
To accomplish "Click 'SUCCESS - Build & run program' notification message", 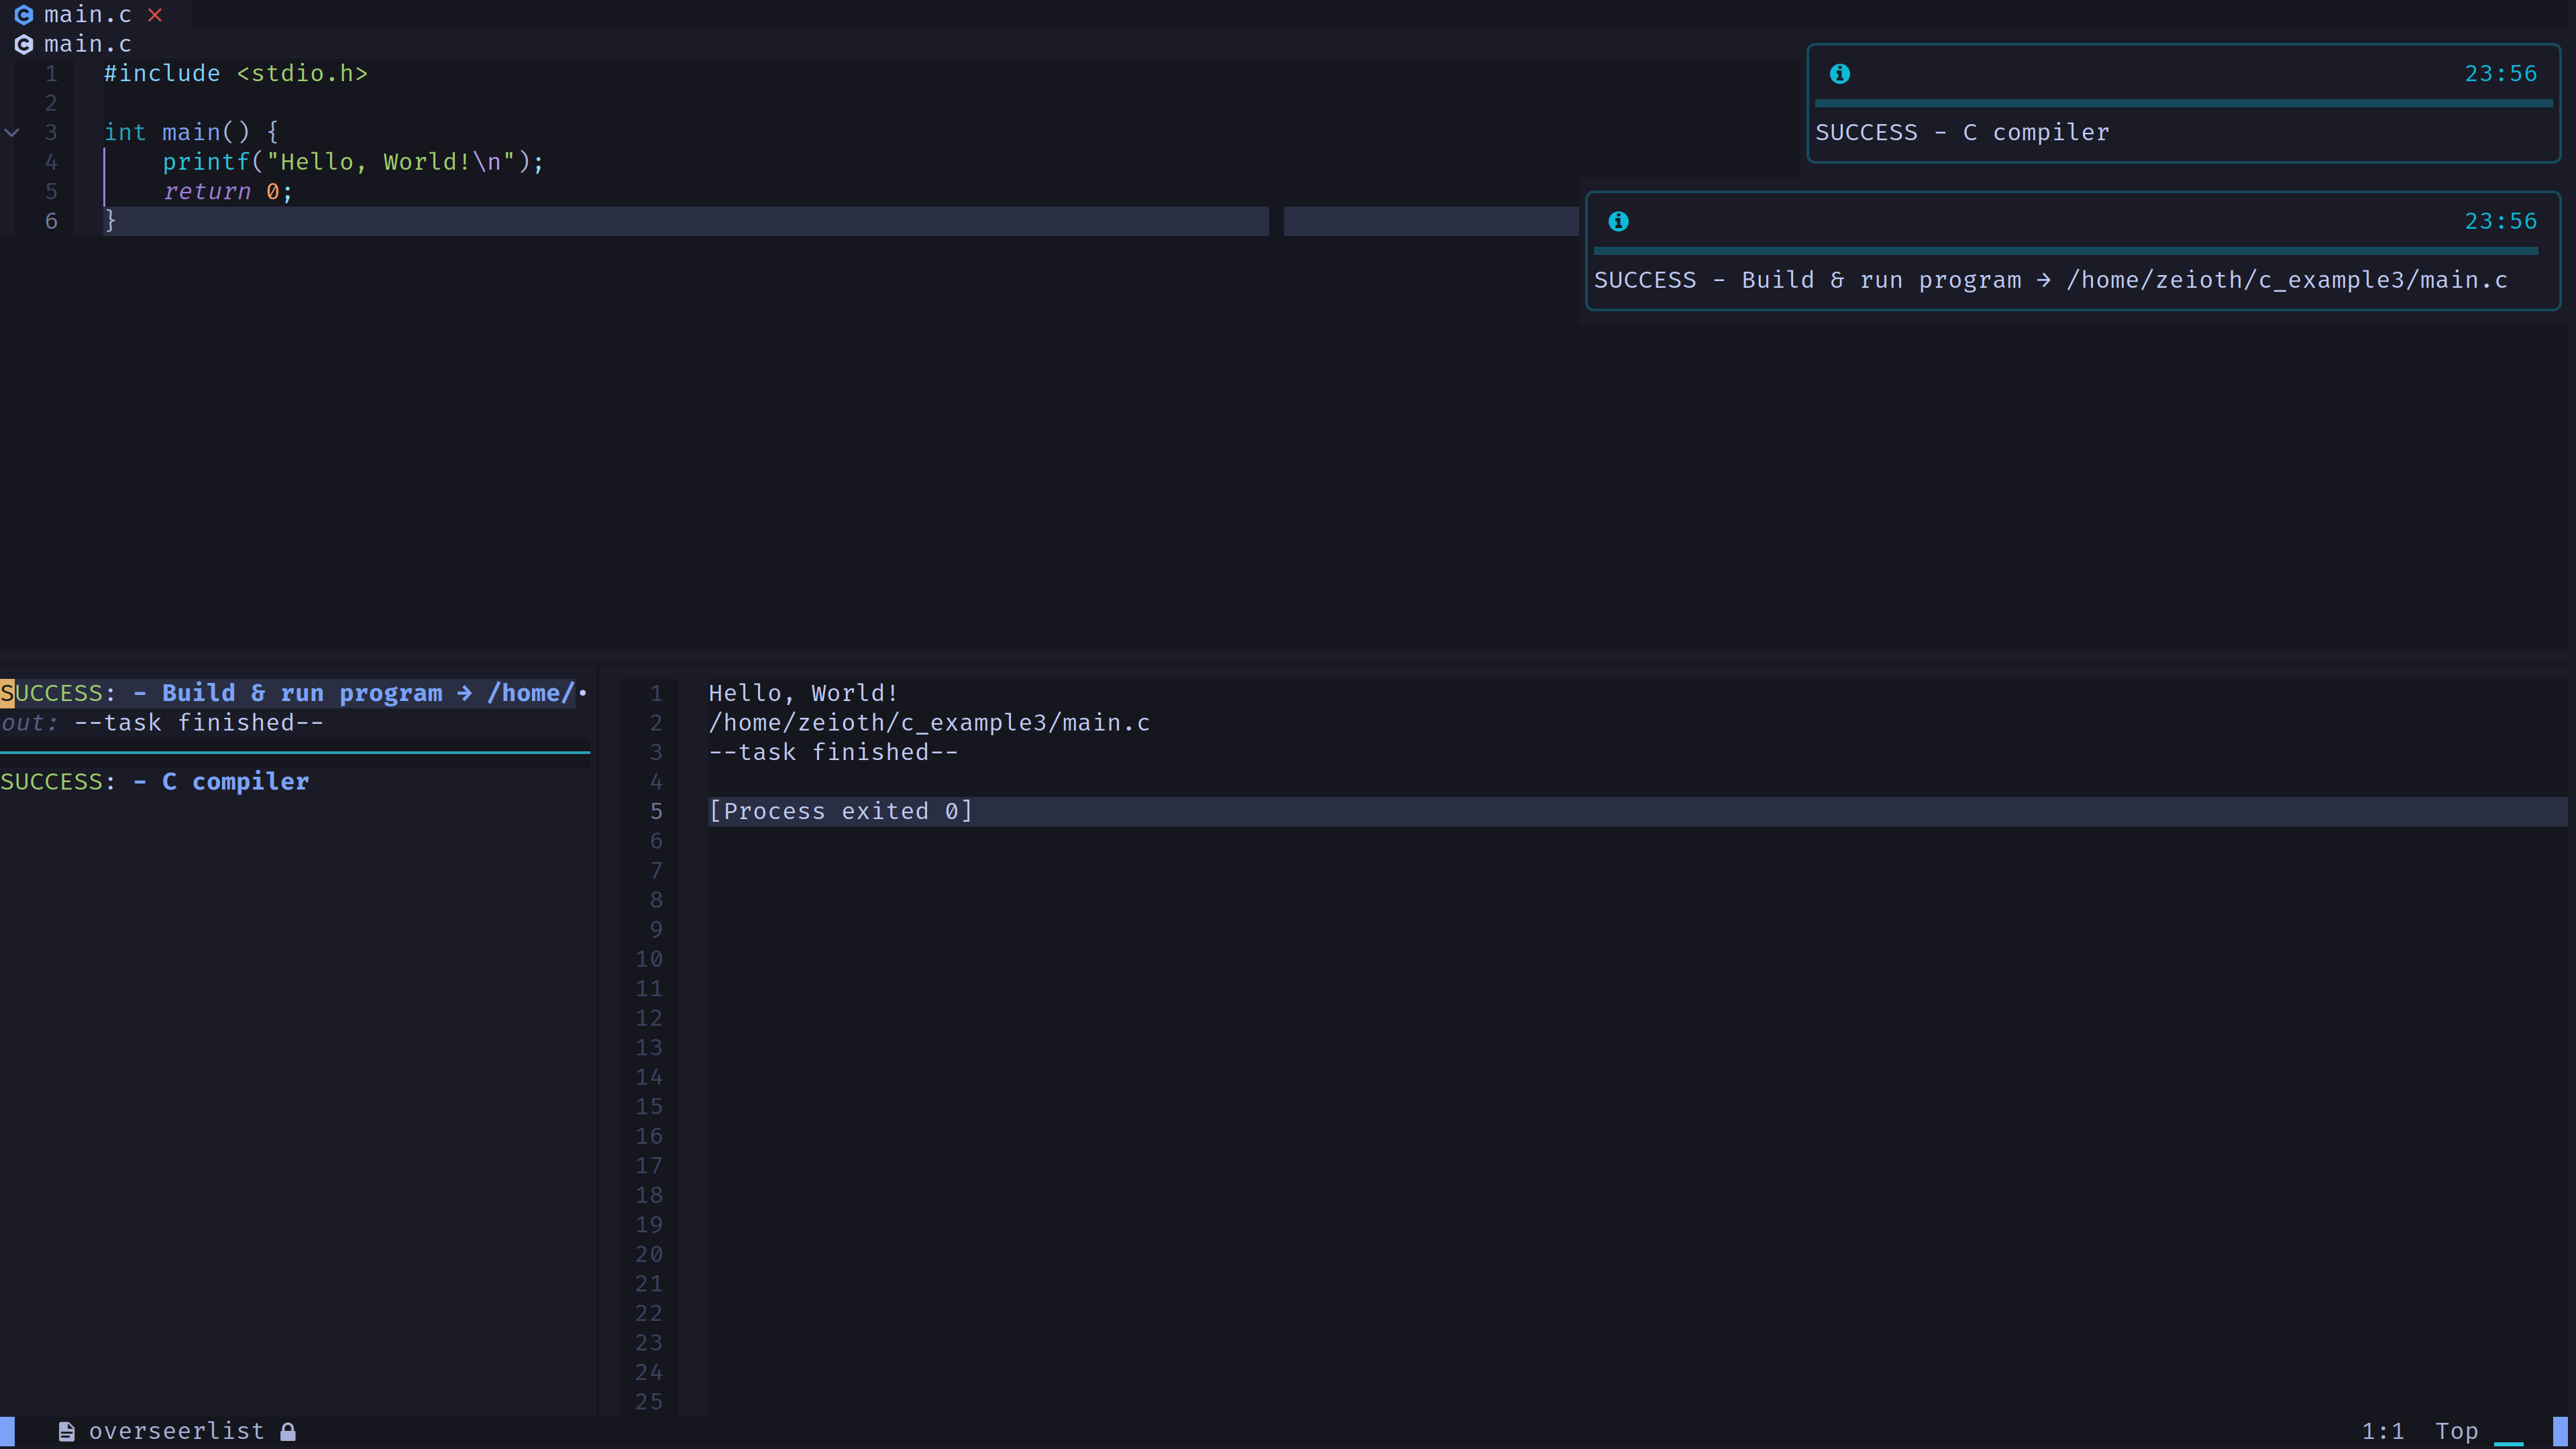I will pyautogui.click(x=2050, y=280).
